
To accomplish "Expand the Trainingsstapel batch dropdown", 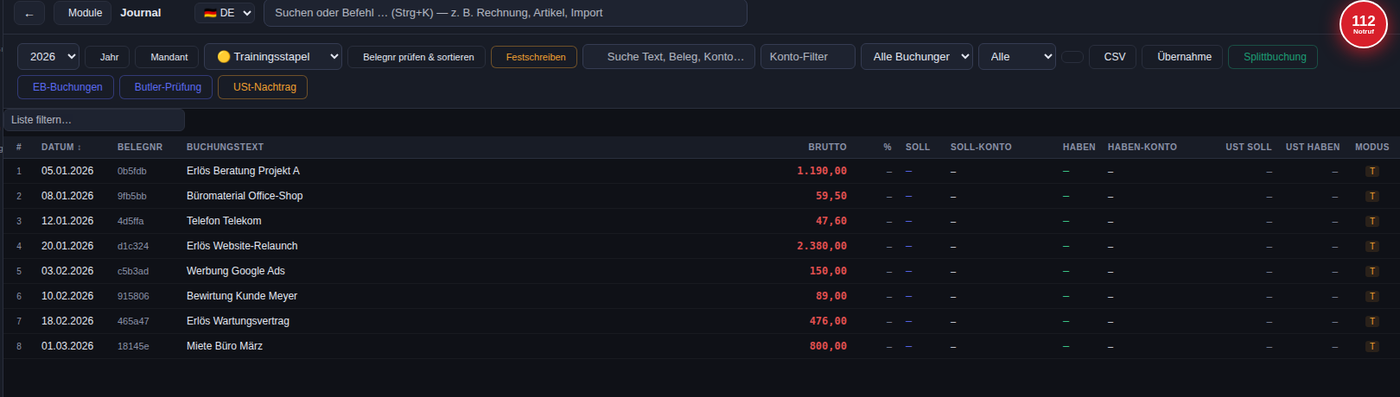I will [x=273, y=57].
